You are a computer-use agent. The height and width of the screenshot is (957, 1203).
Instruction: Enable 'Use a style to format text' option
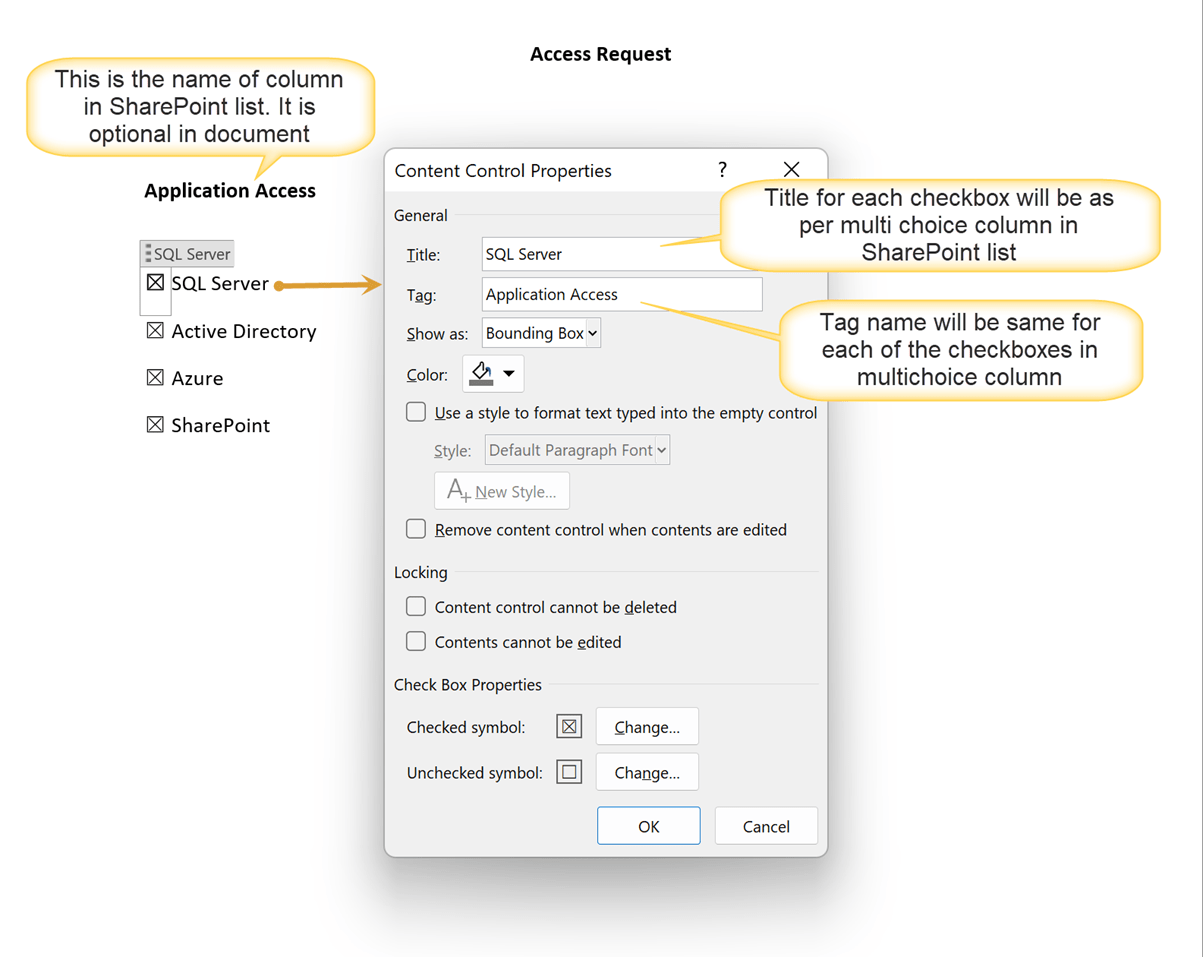(x=416, y=411)
